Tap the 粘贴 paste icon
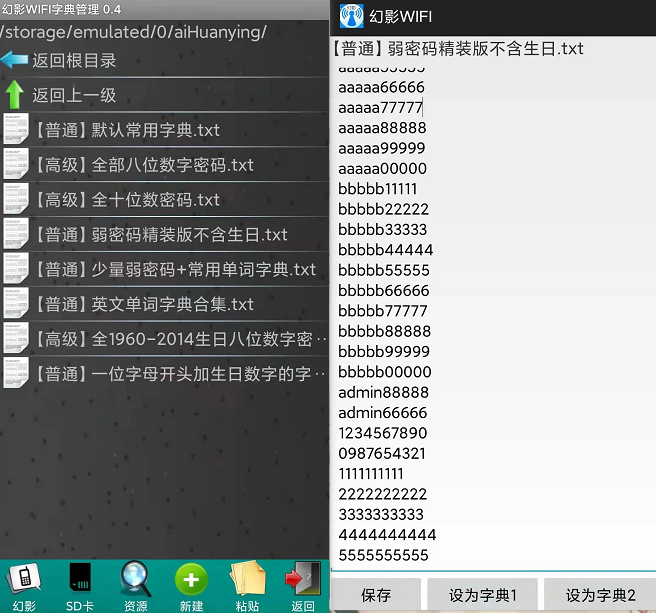Image resolution: width=656 pixels, height=613 pixels. click(x=247, y=579)
